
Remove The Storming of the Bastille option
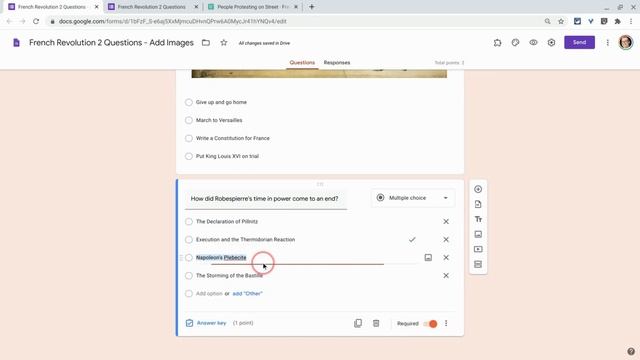[446, 276]
